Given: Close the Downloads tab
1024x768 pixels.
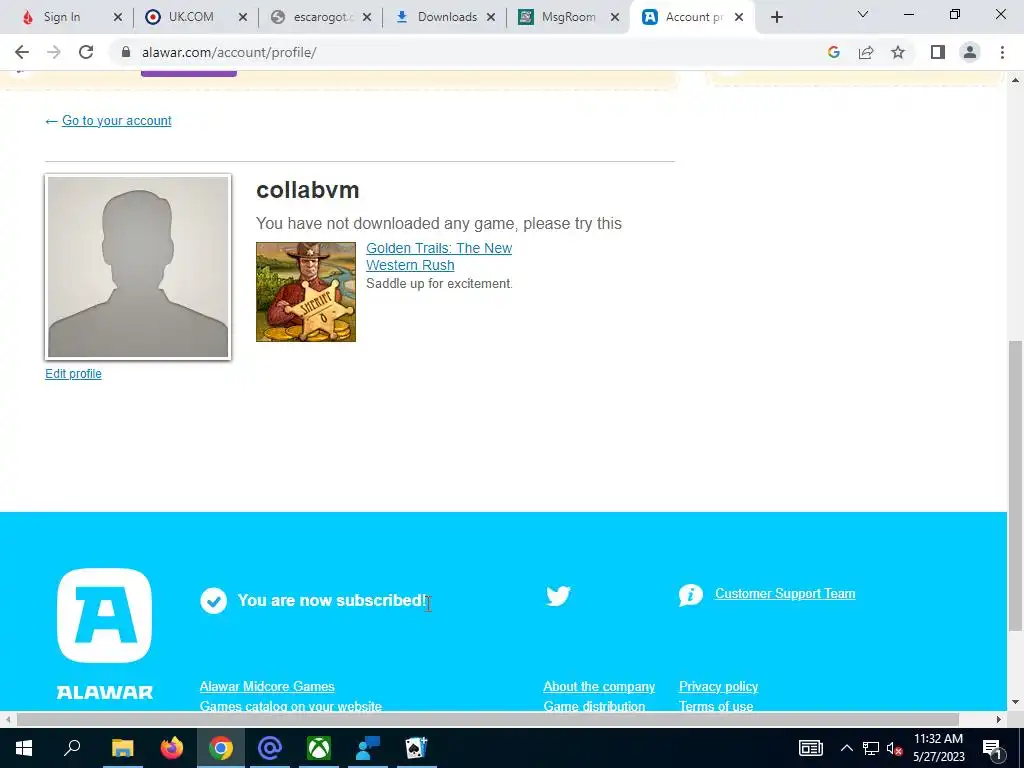Looking at the screenshot, I should (491, 18).
